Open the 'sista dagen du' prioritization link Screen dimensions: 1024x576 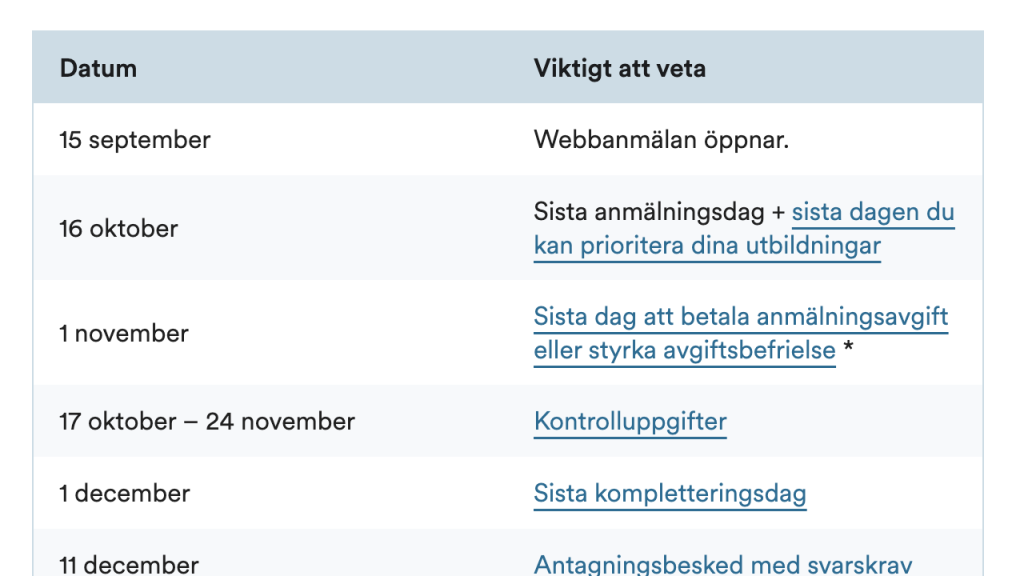(x=873, y=212)
